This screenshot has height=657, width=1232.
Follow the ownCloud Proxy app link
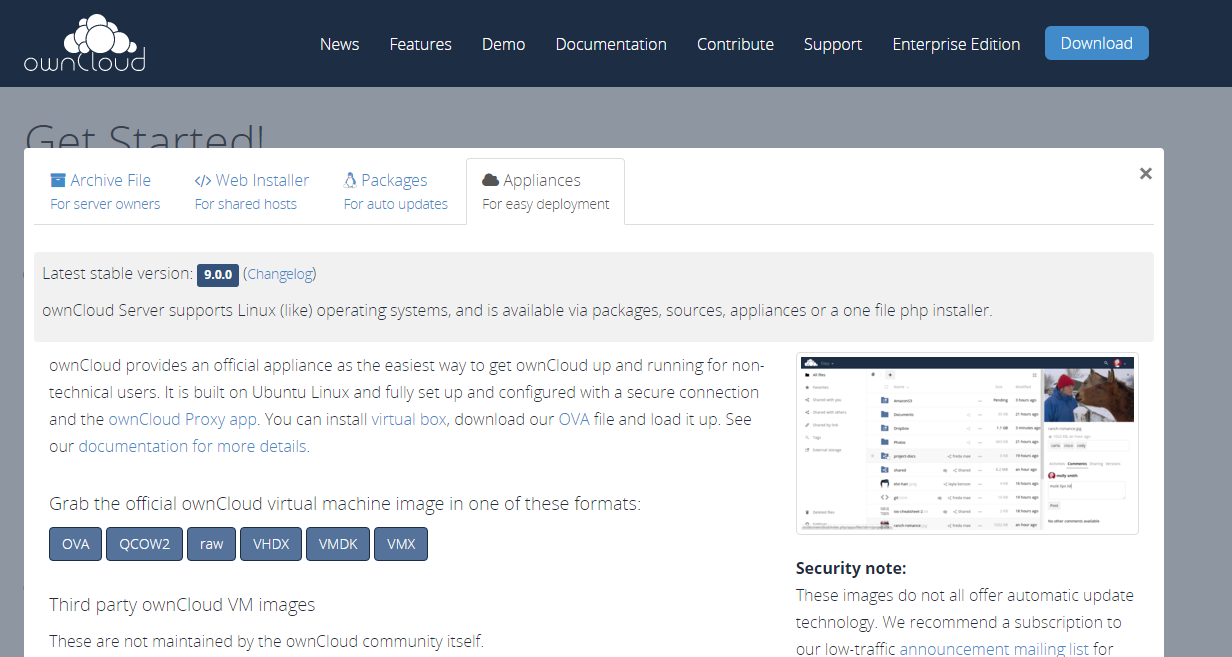(182, 419)
